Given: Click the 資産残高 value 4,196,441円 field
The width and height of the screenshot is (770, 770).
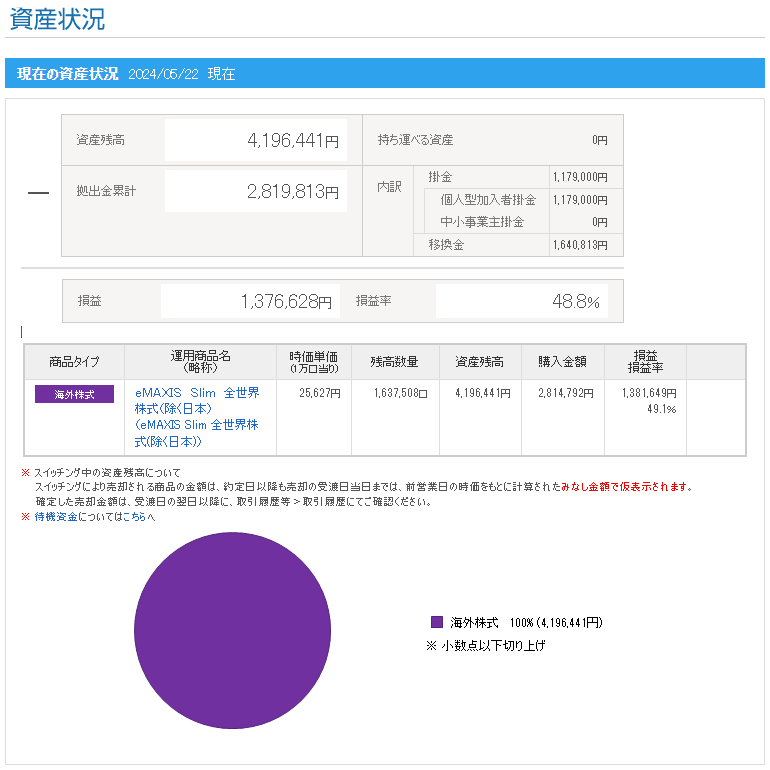Looking at the screenshot, I should (x=255, y=141).
